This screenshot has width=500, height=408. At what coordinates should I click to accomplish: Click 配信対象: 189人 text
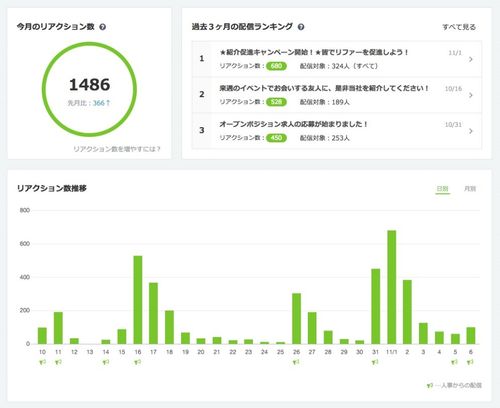(325, 102)
